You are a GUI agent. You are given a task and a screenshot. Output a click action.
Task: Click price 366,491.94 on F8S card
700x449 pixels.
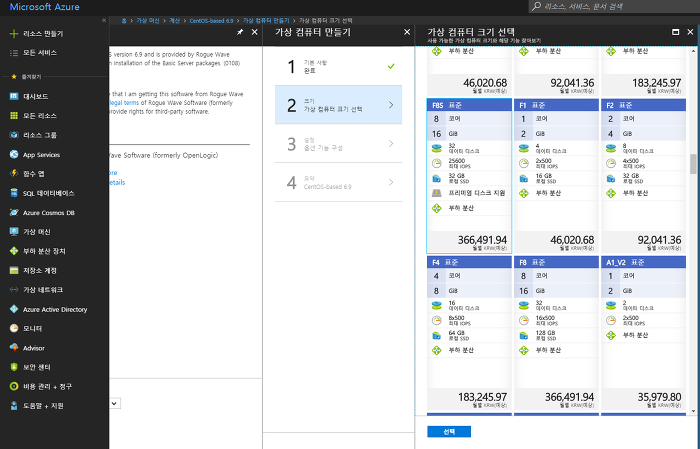coord(482,240)
